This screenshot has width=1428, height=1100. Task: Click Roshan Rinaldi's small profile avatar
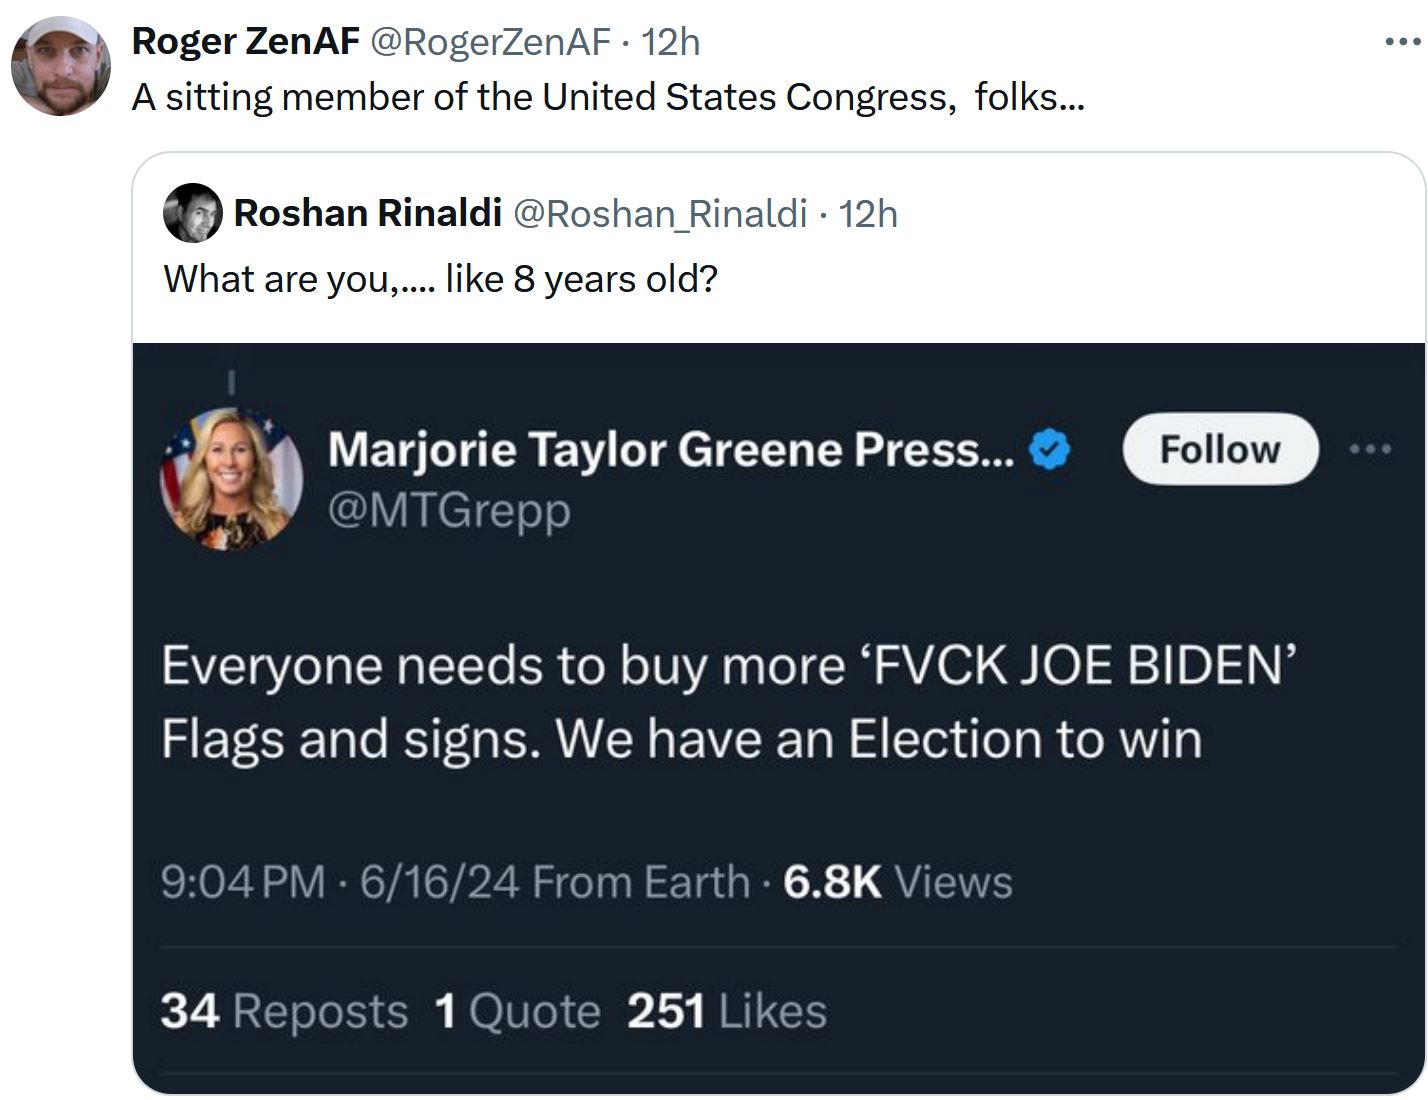(192, 213)
